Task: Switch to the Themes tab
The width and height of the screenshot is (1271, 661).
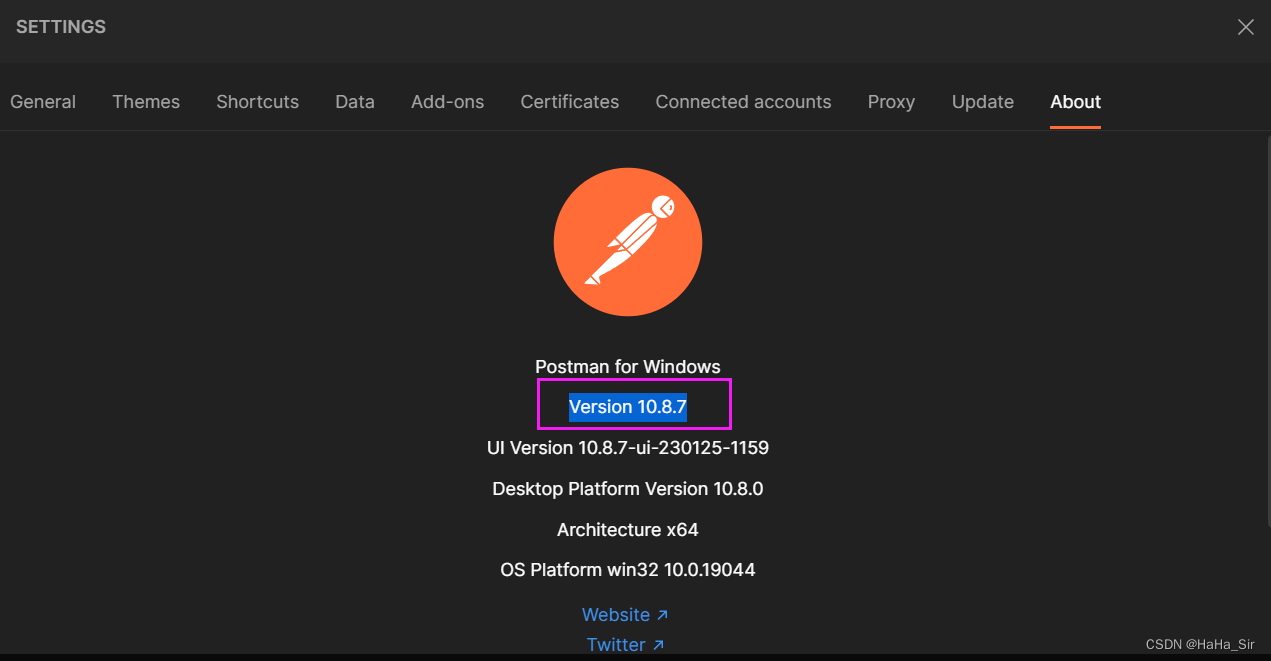Action: tap(146, 102)
